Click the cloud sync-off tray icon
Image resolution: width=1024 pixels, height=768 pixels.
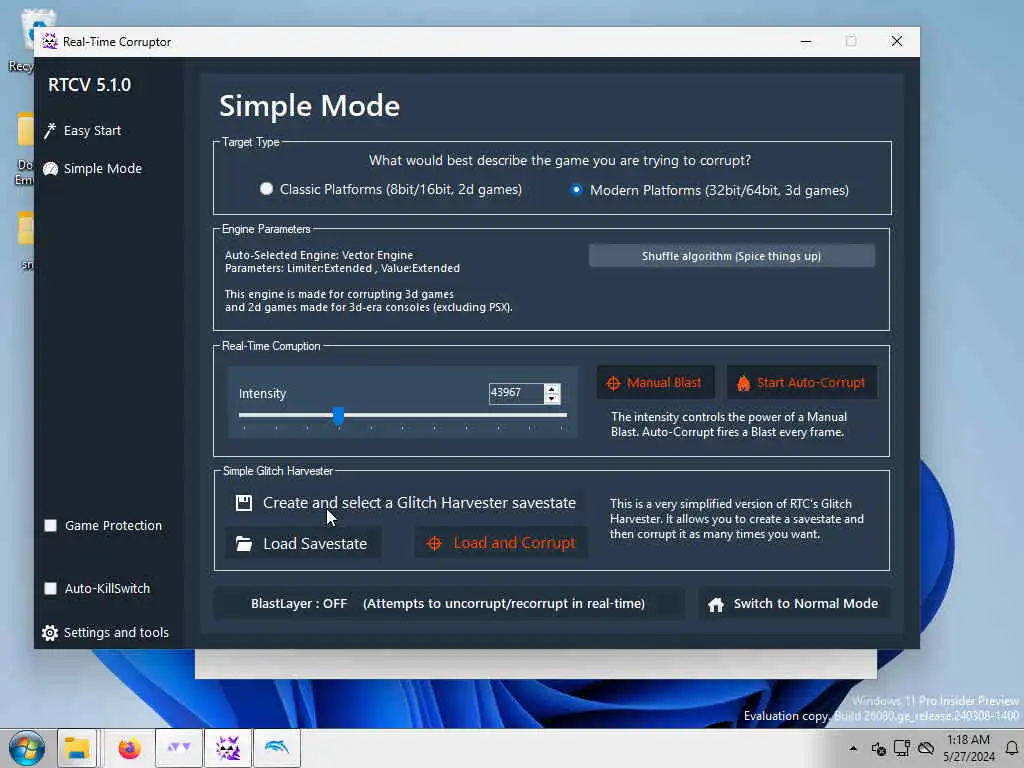pyautogui.click(x=926, y=748)
